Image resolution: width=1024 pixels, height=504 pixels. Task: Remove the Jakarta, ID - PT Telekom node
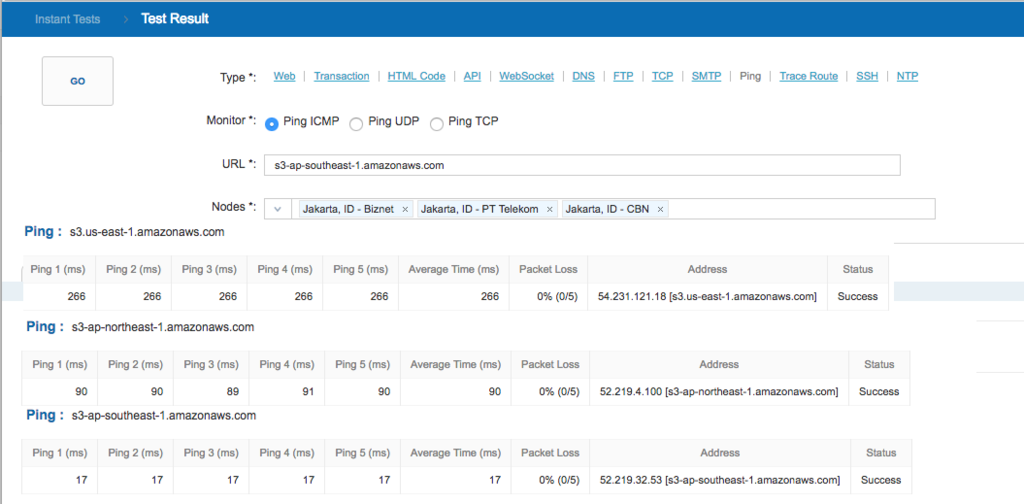(550, 210)
